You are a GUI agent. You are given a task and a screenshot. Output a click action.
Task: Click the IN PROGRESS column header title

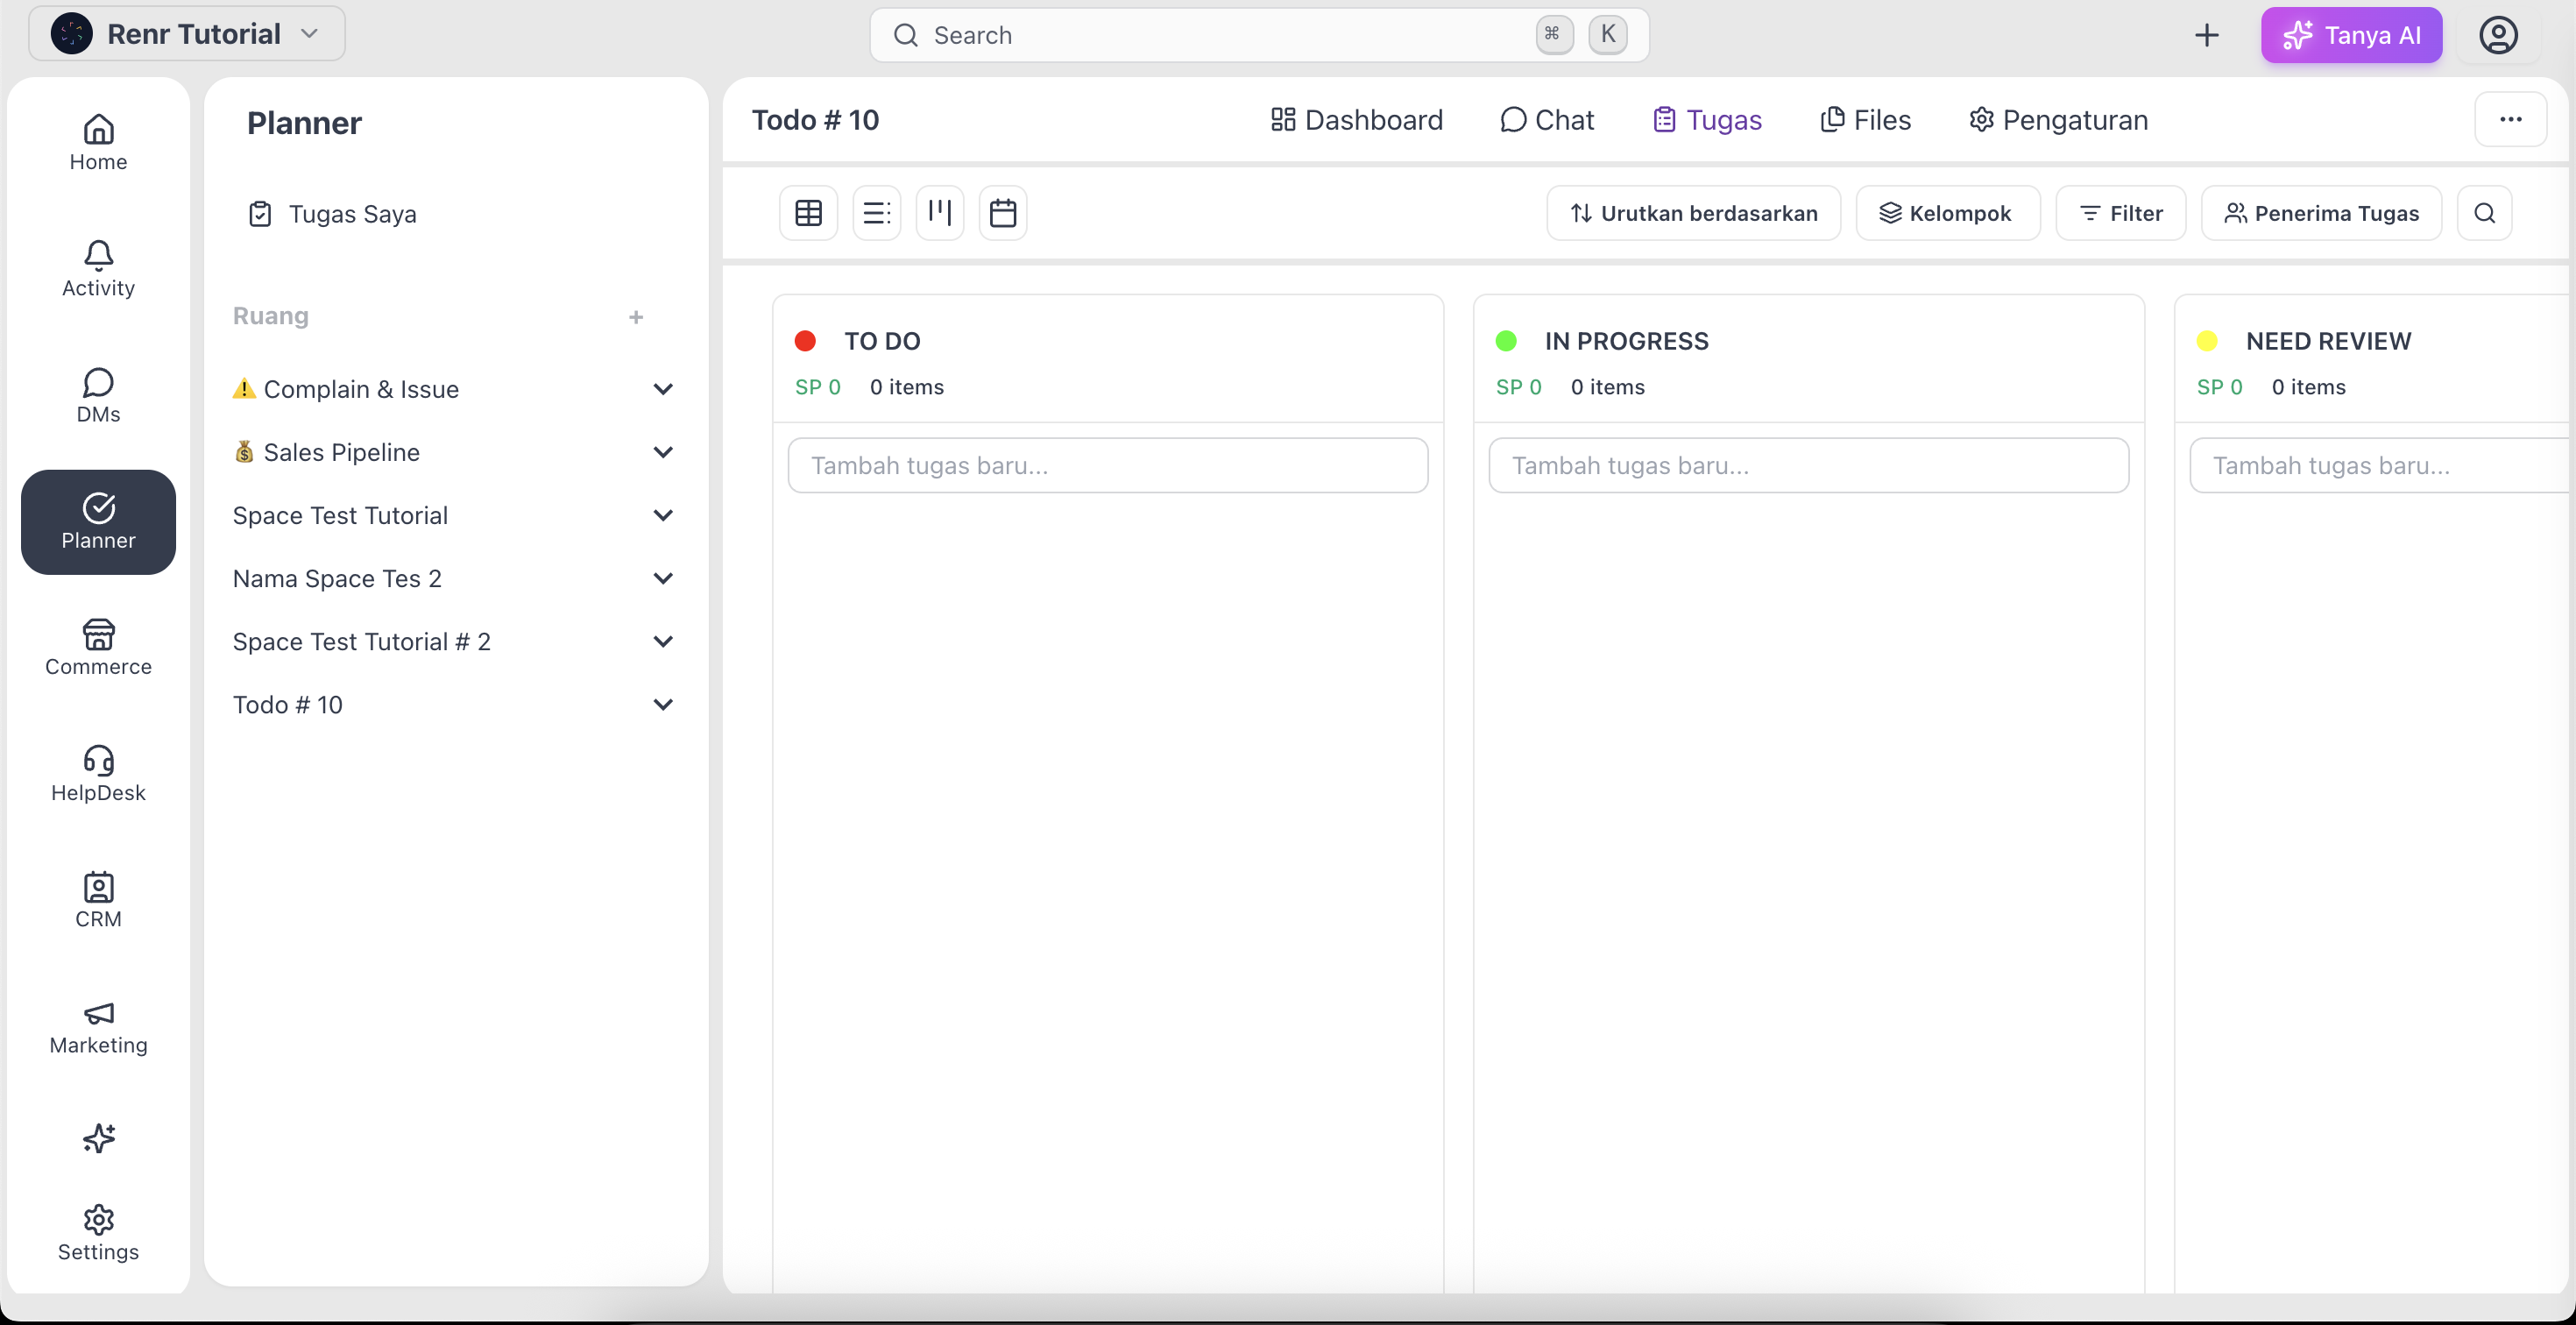point(1626,341)
